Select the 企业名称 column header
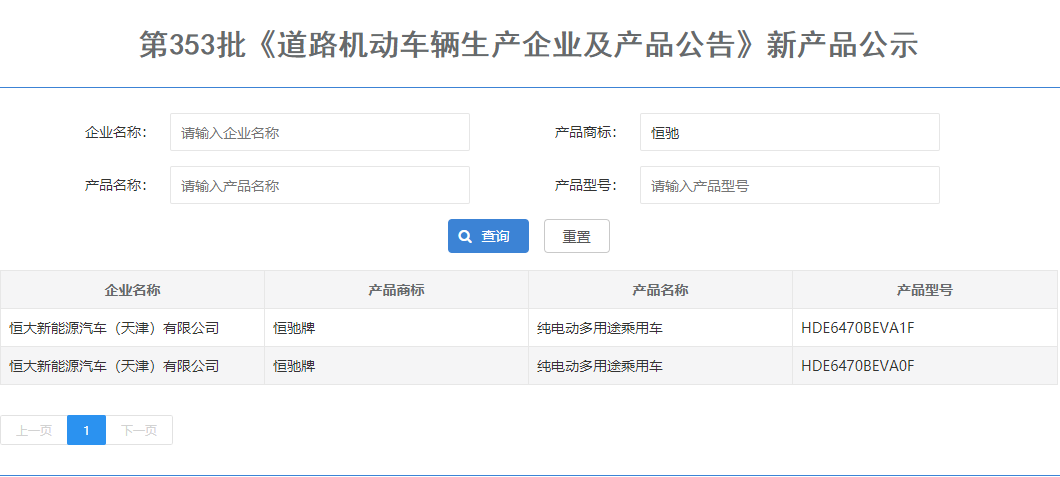This screenshot has width=1060, height=477. coord(132,290)
